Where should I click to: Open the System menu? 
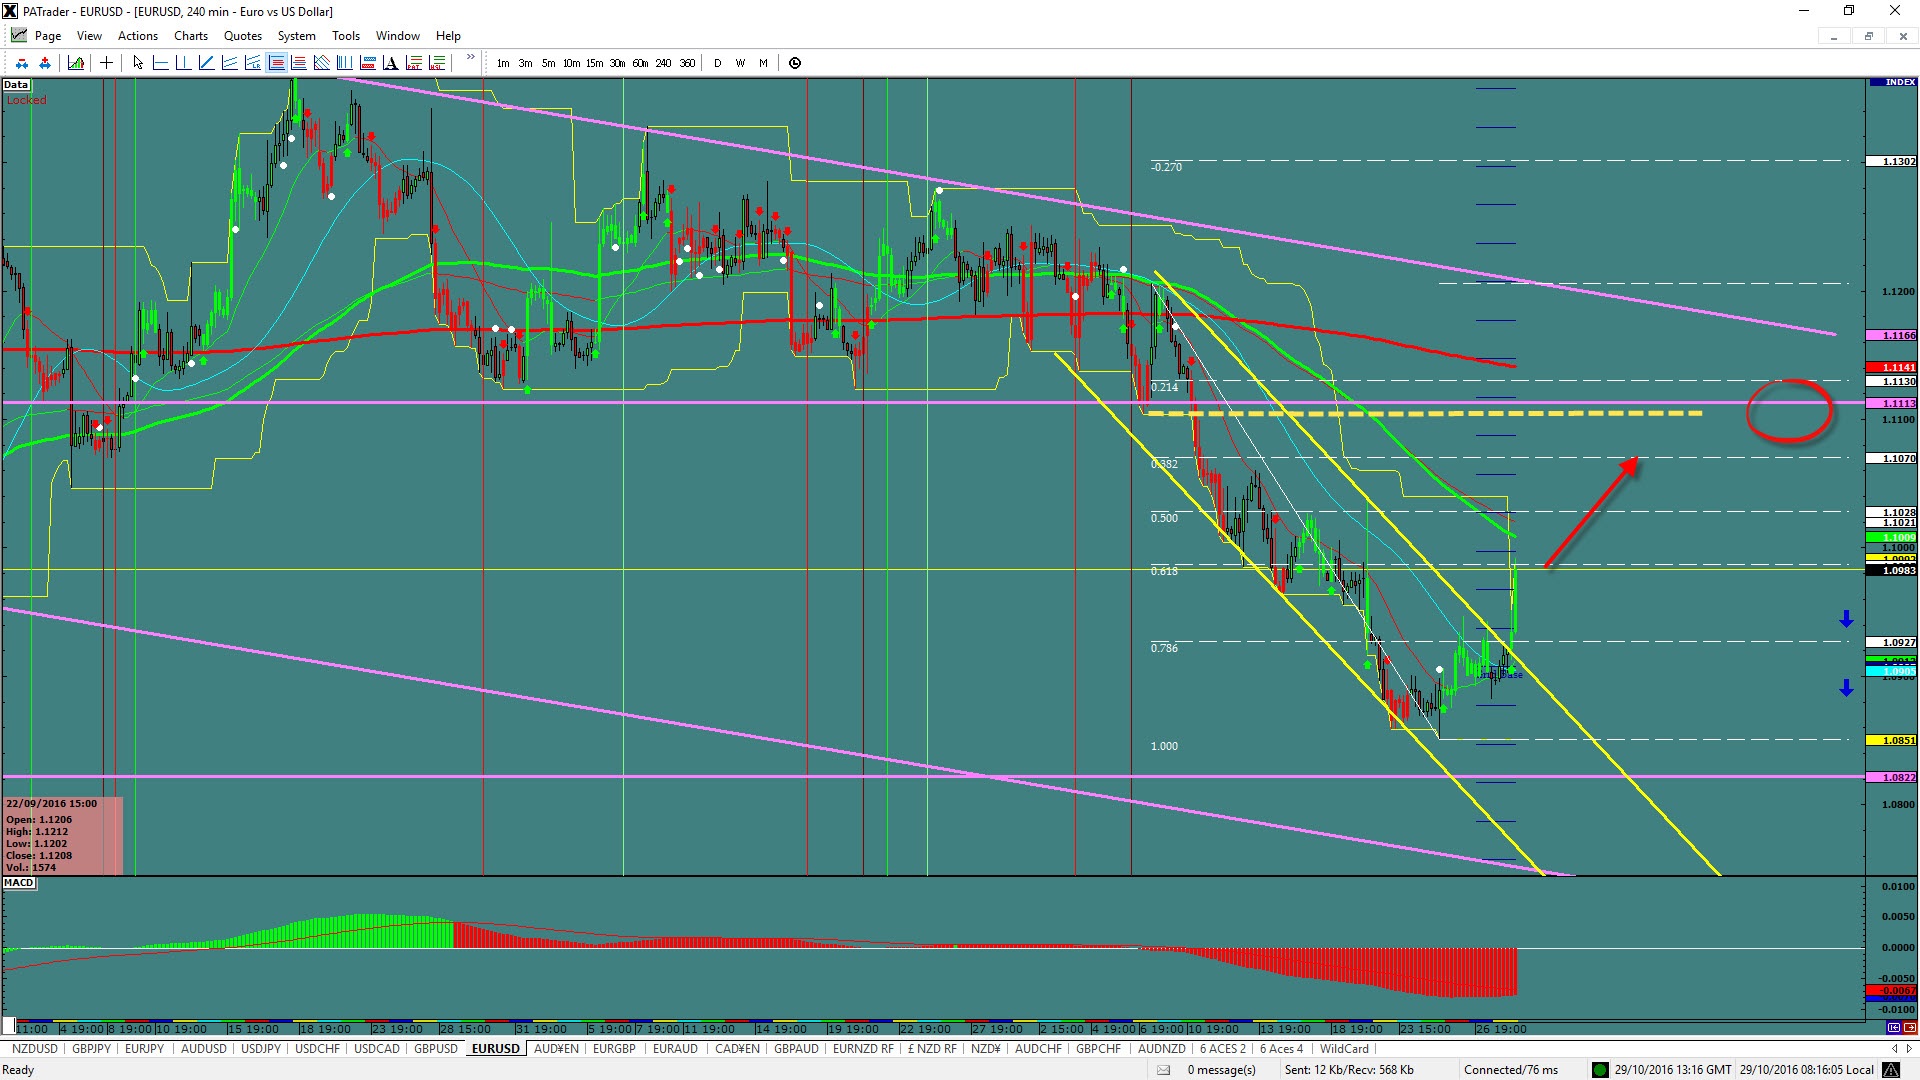[x=297, y=36]
